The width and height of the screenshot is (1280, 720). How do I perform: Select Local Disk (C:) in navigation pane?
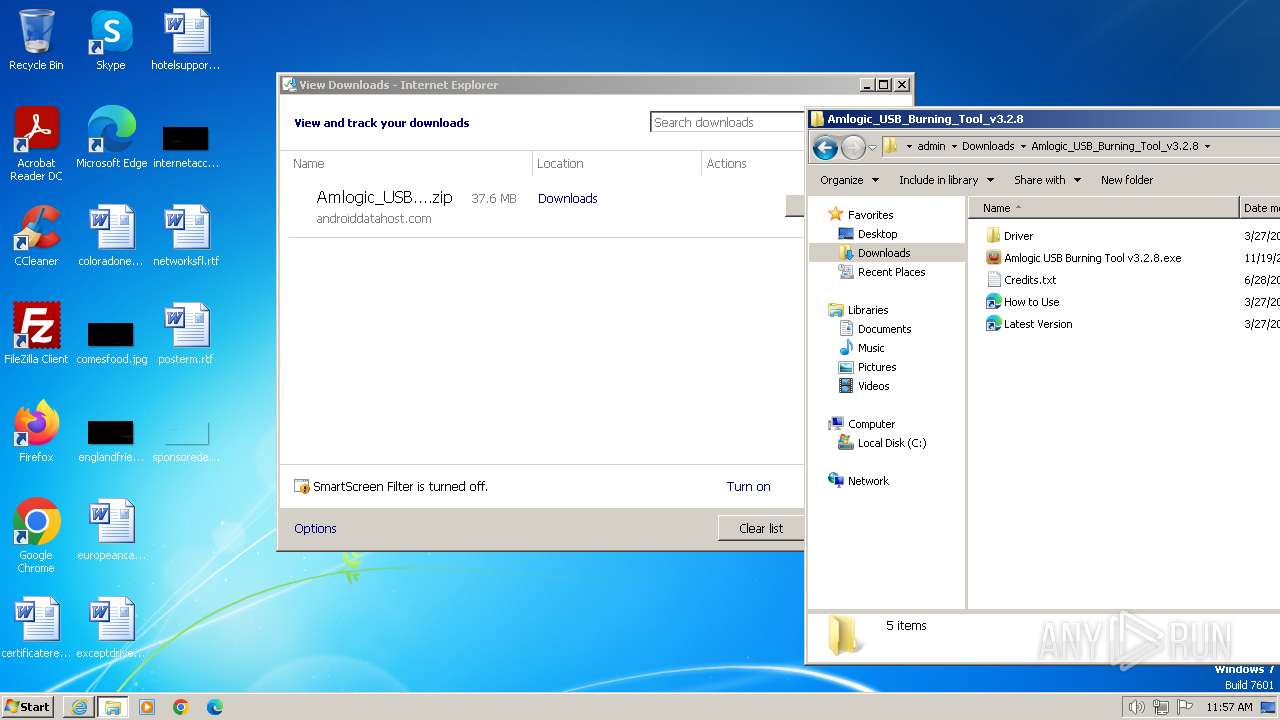890,443
